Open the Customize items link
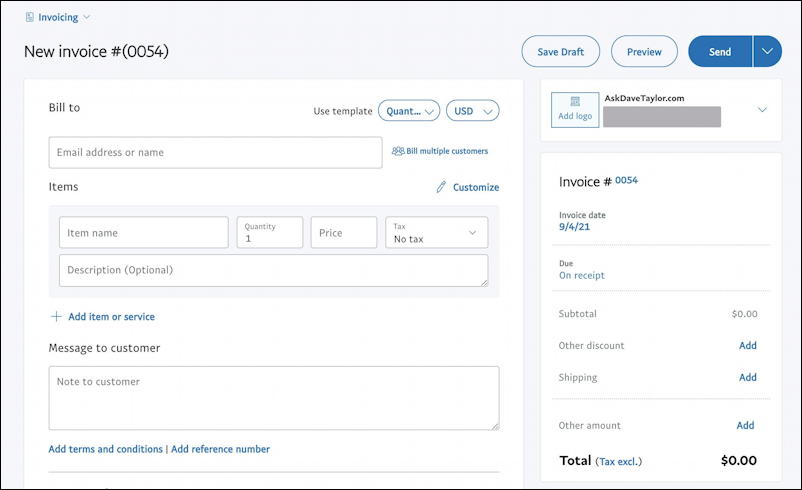The width and height of the screenshot is (802, 490). pos(476,187)
